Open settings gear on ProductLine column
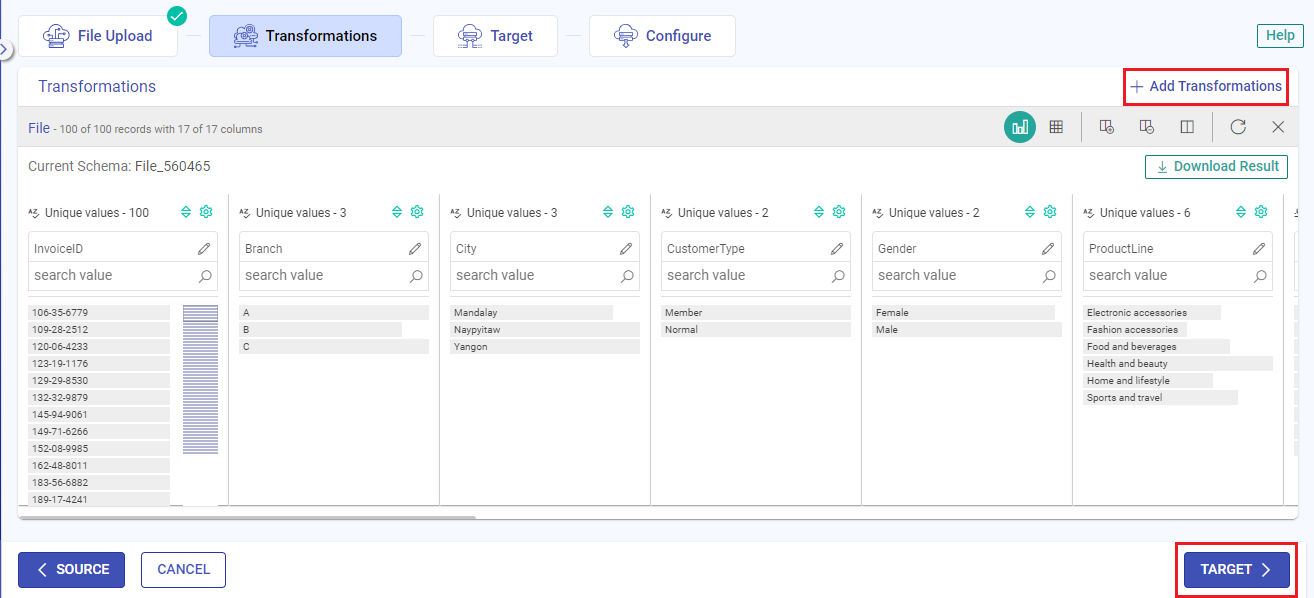The height and width of the screenshot is (598, 1314). 1260,212
